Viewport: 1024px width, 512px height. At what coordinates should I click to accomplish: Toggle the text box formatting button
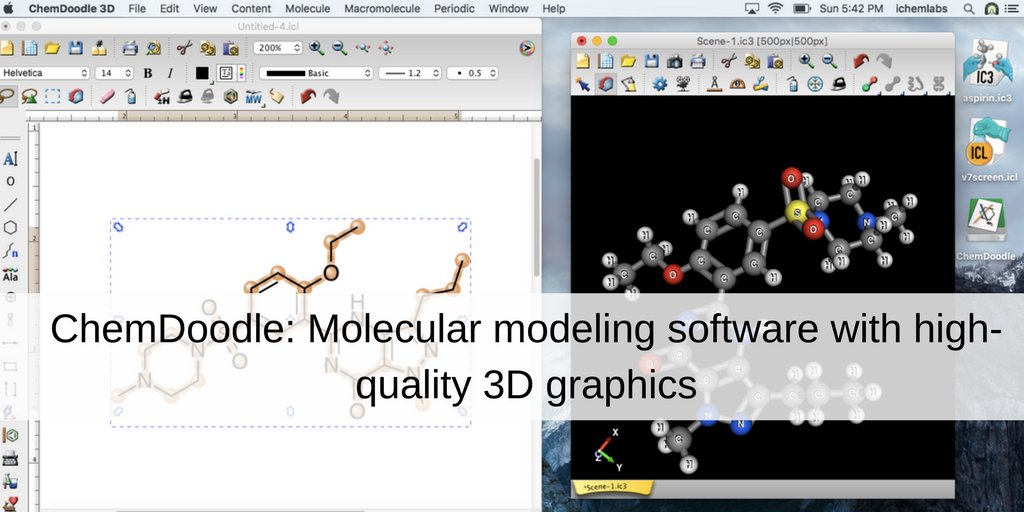tap(225, 73)
